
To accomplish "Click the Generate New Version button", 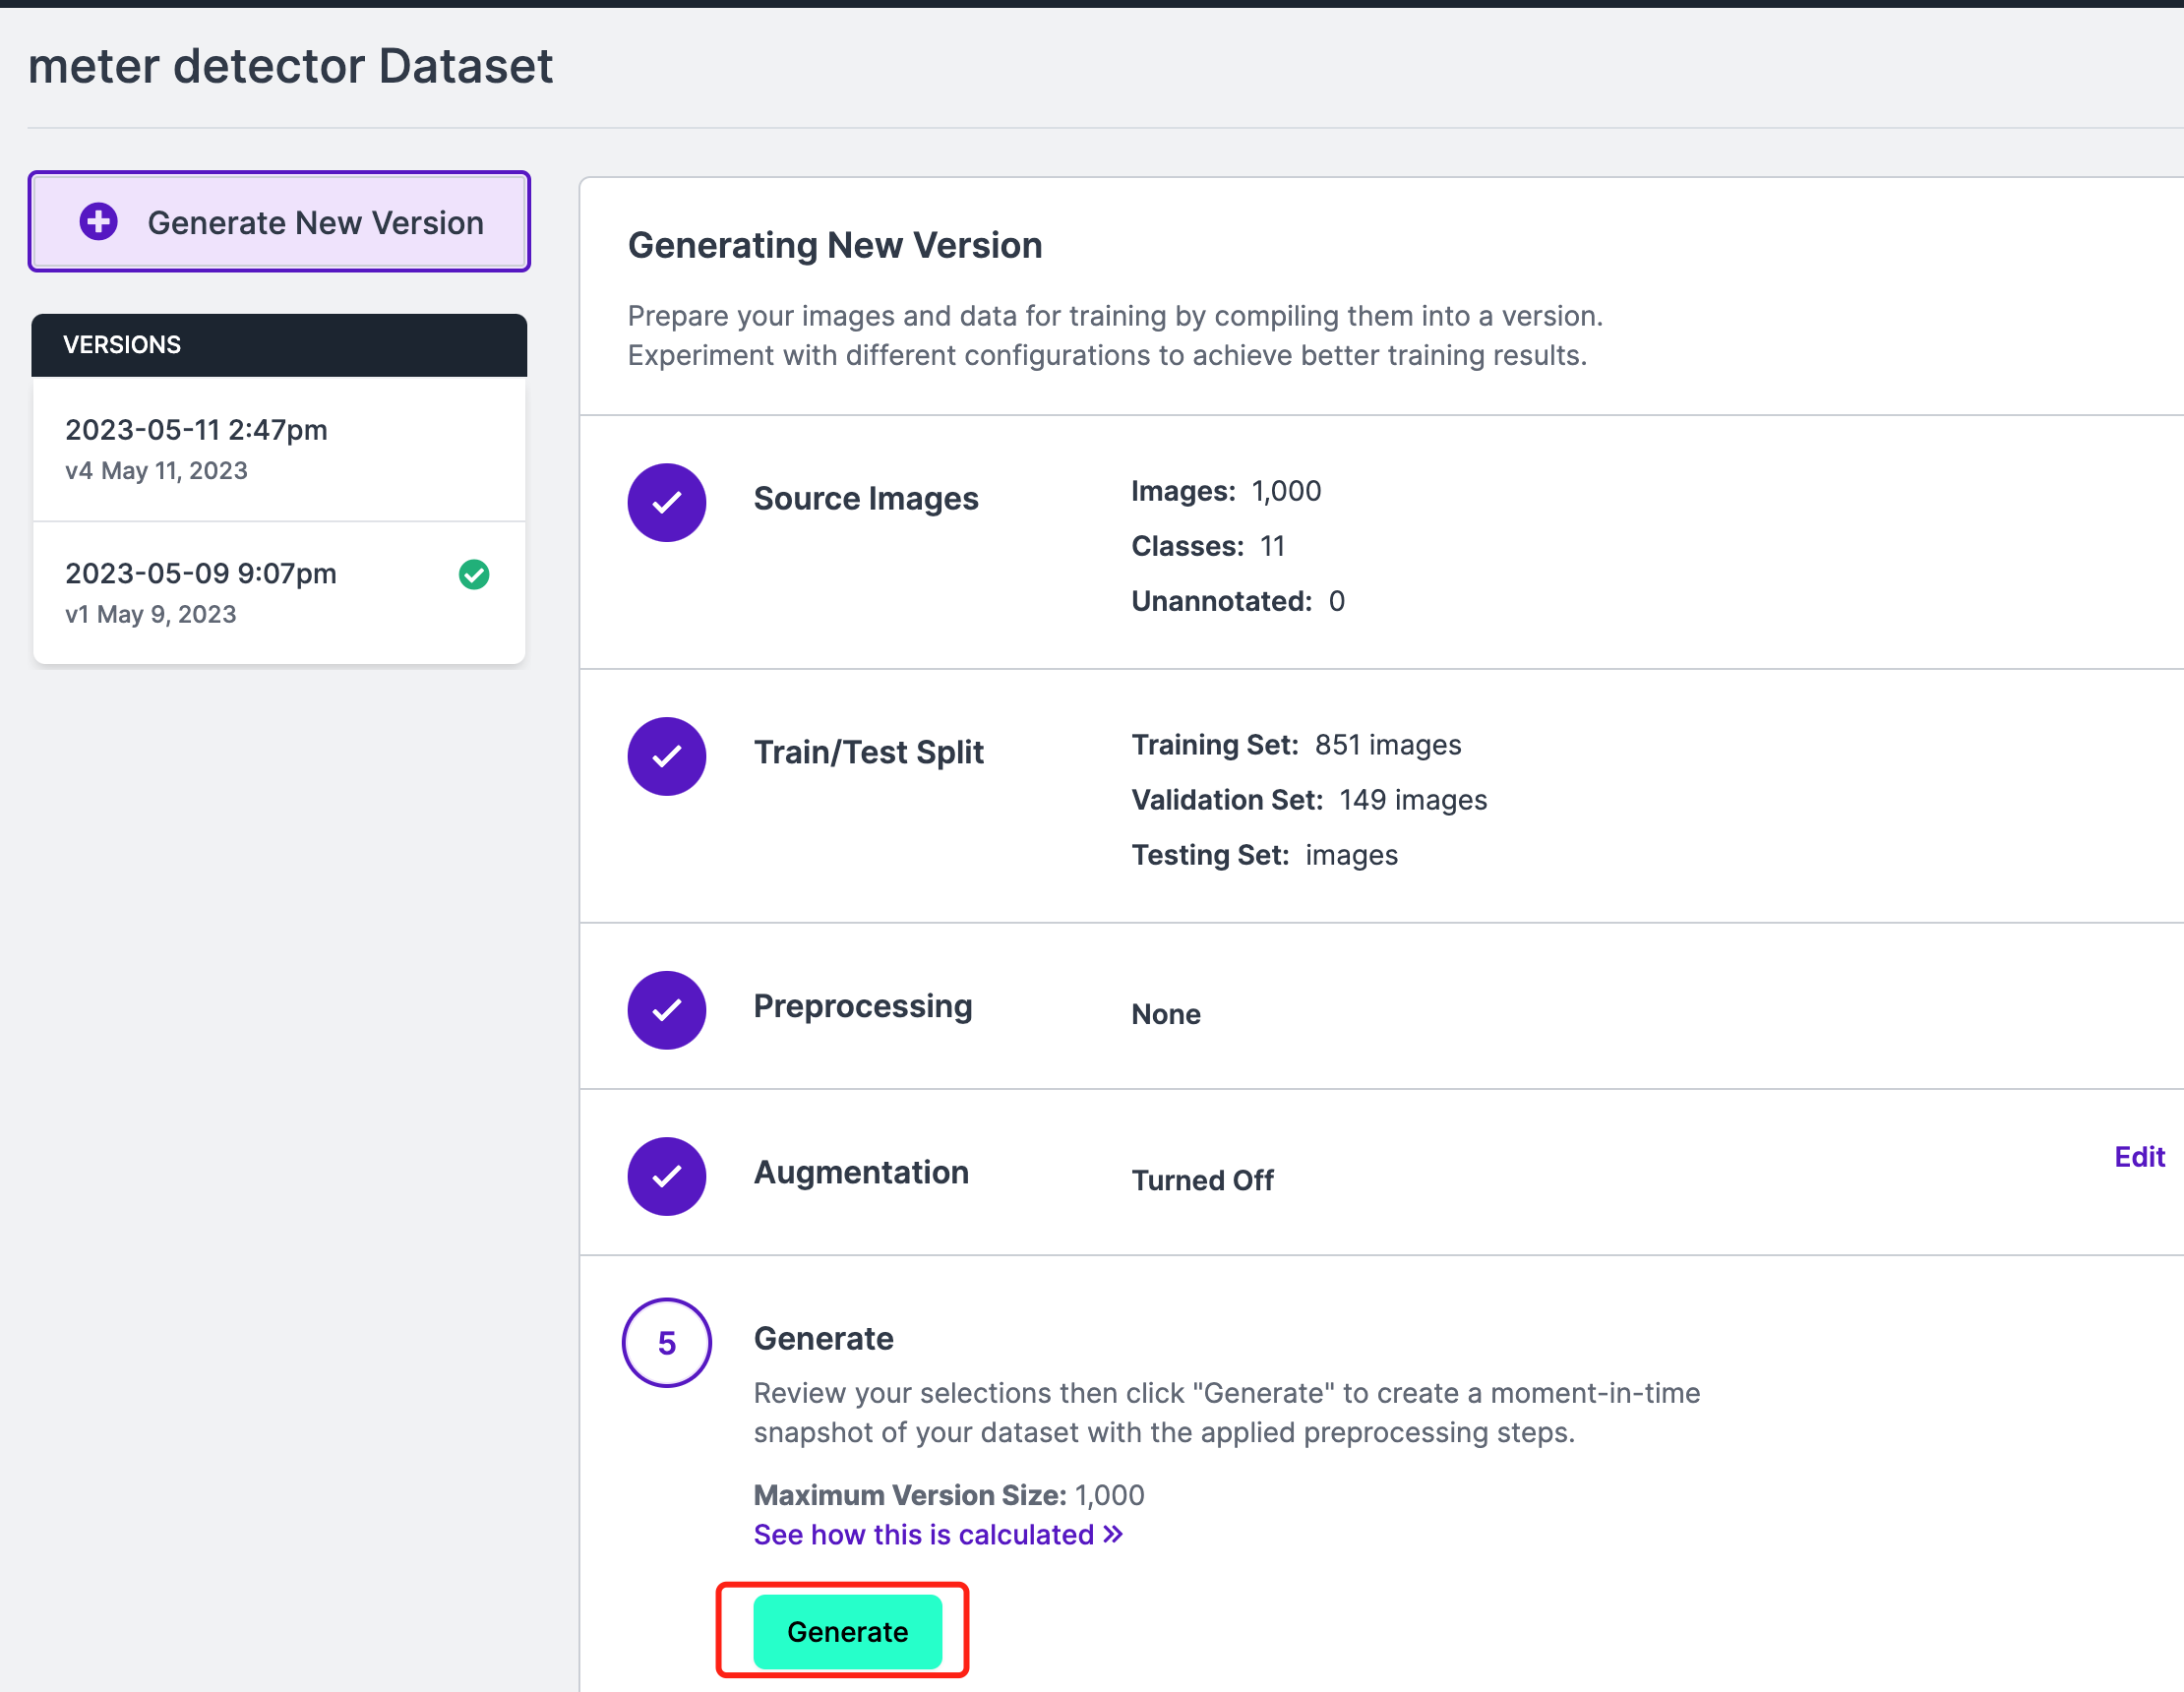I will [279, 221].
